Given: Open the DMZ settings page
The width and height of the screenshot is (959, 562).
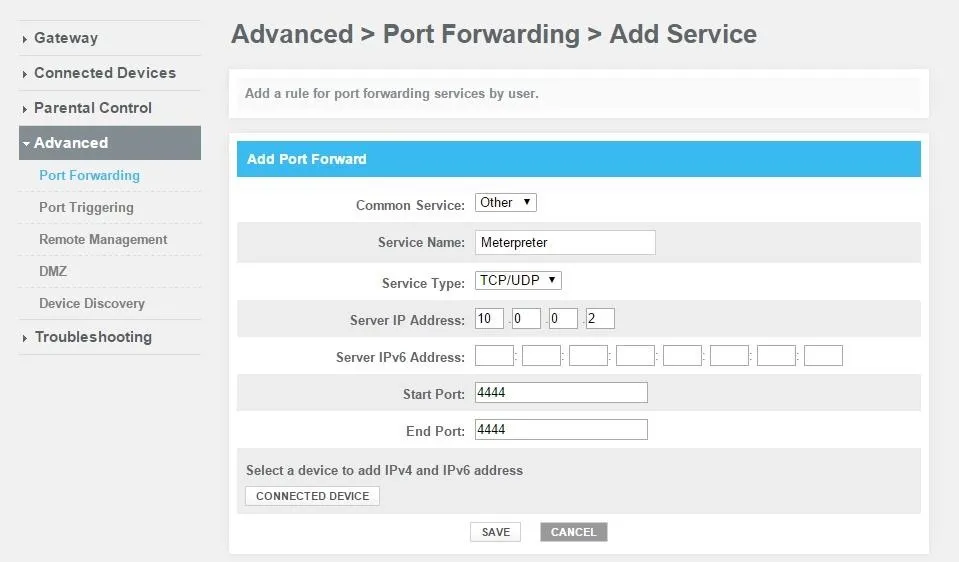Looking at the screenshot, I should click(x=53, y=271).
